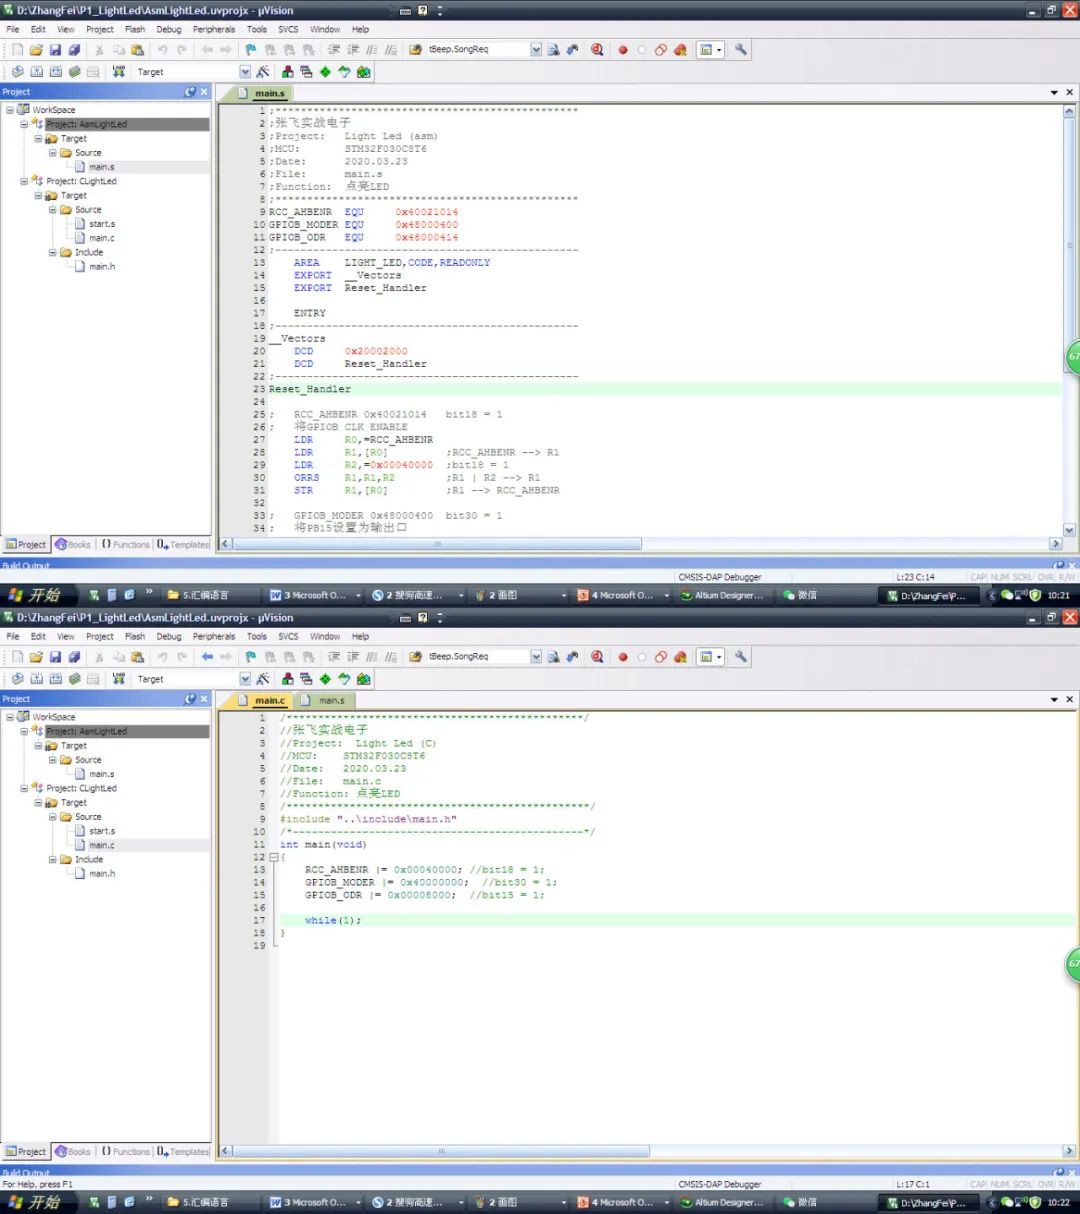Click red Insert Breakpoint icon in upper uVision

(x=622, y=50)
